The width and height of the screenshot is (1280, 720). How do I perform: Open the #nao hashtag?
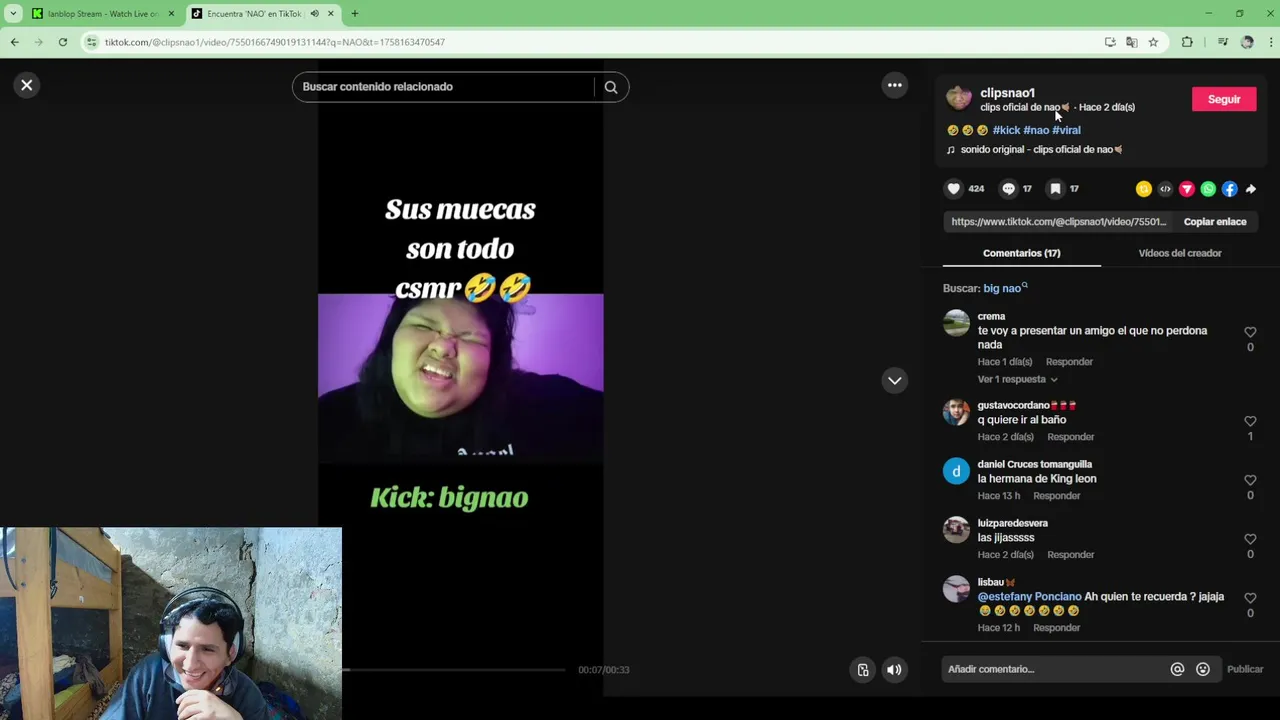pos(1036,130)
